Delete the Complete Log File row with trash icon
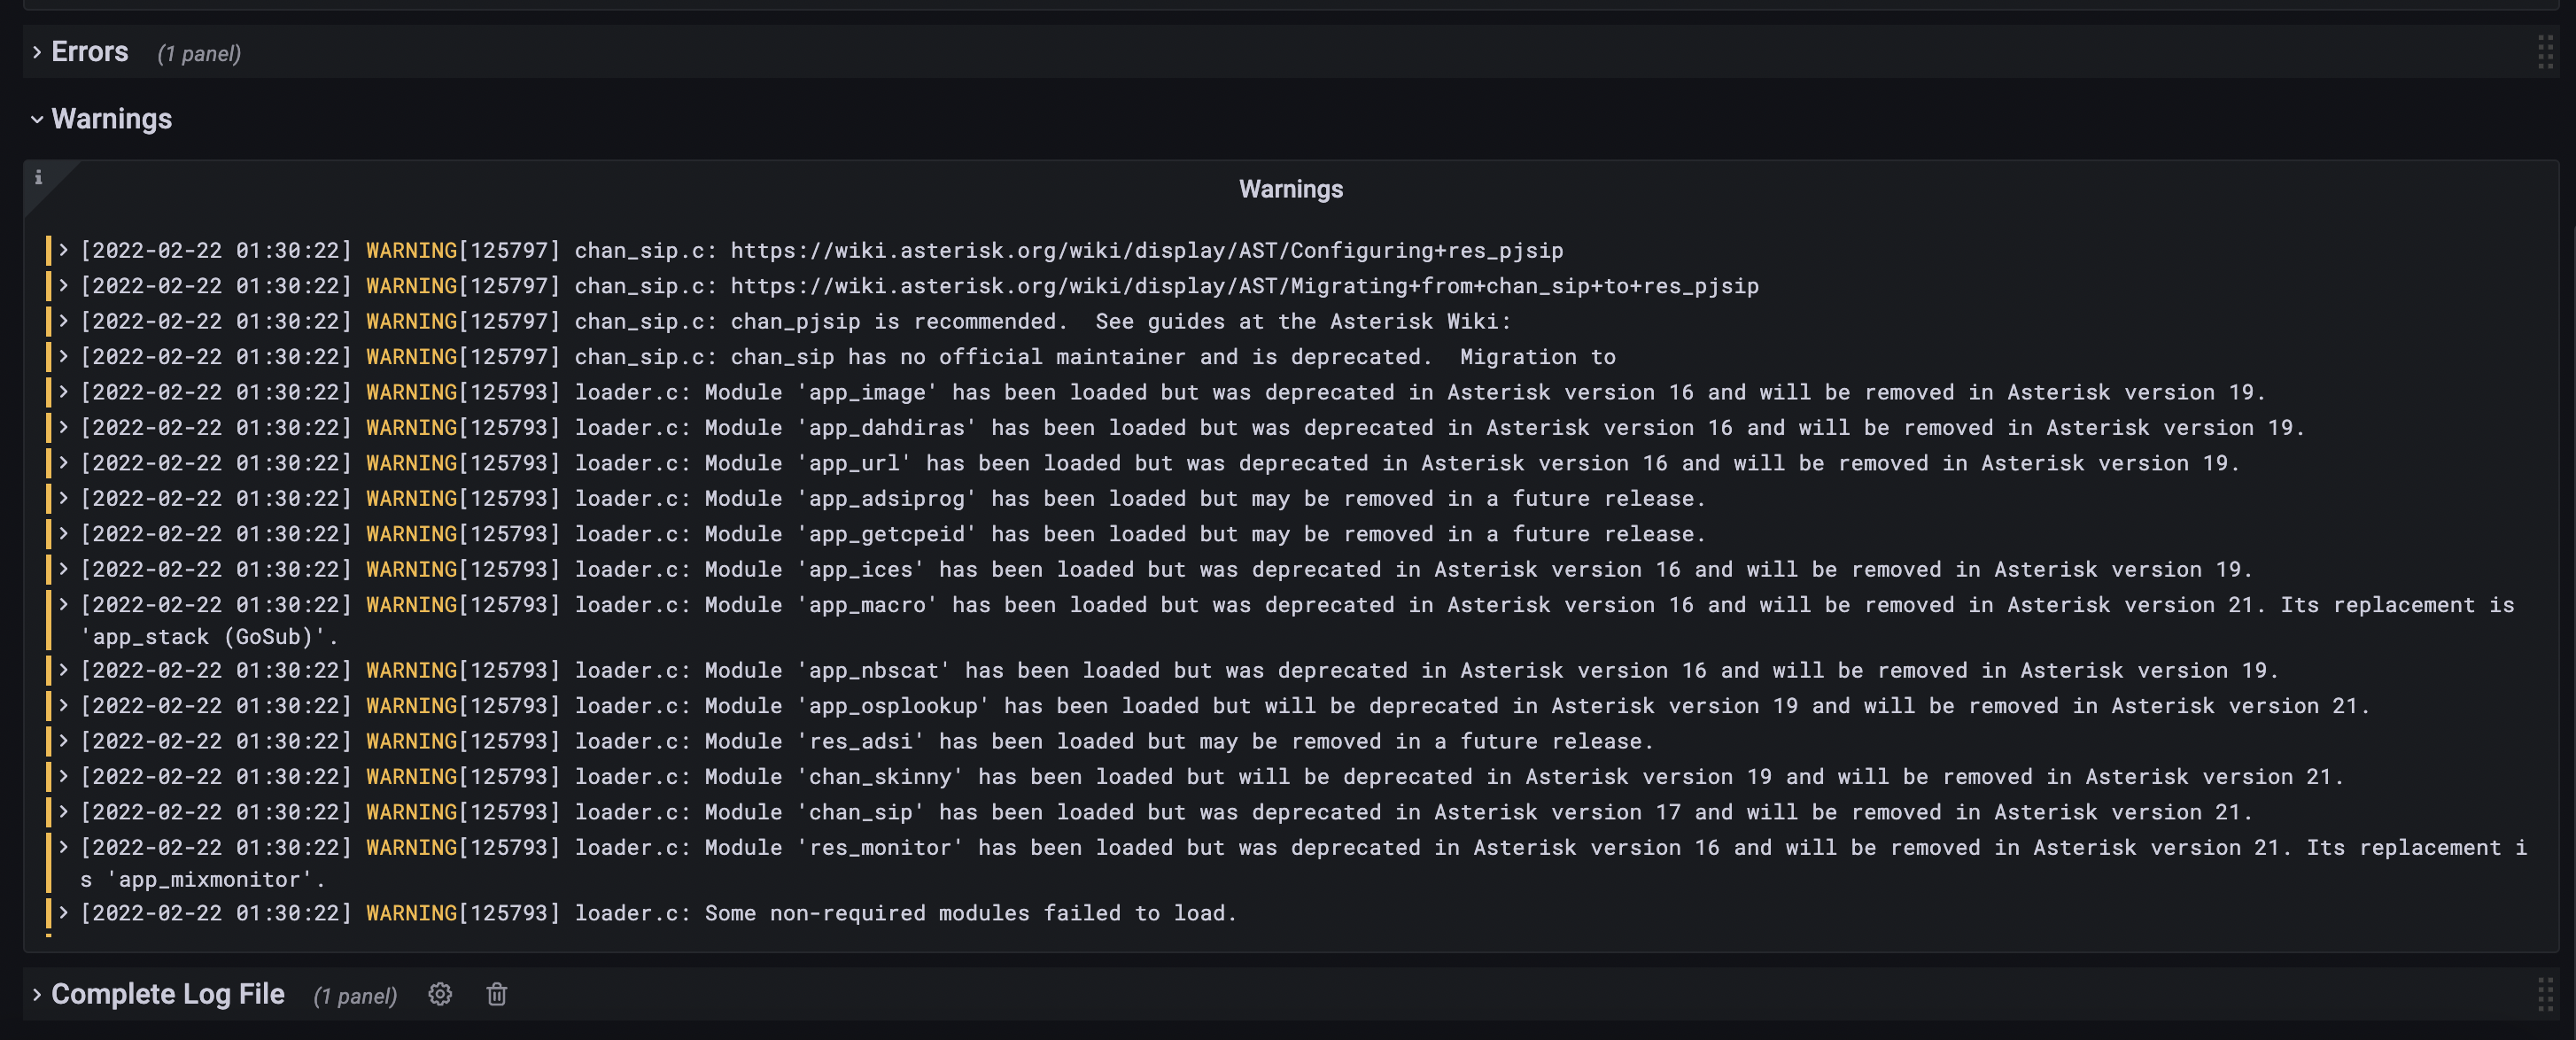The width and height of the screenshot is (2576, 1040). click(497, 994)
